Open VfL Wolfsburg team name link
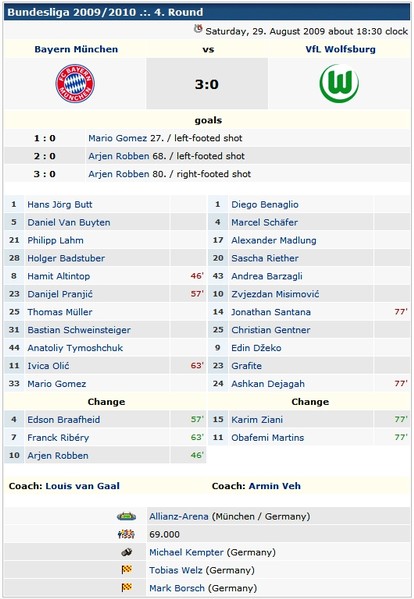The image size is (414, 599). click(x=340, y=49)
